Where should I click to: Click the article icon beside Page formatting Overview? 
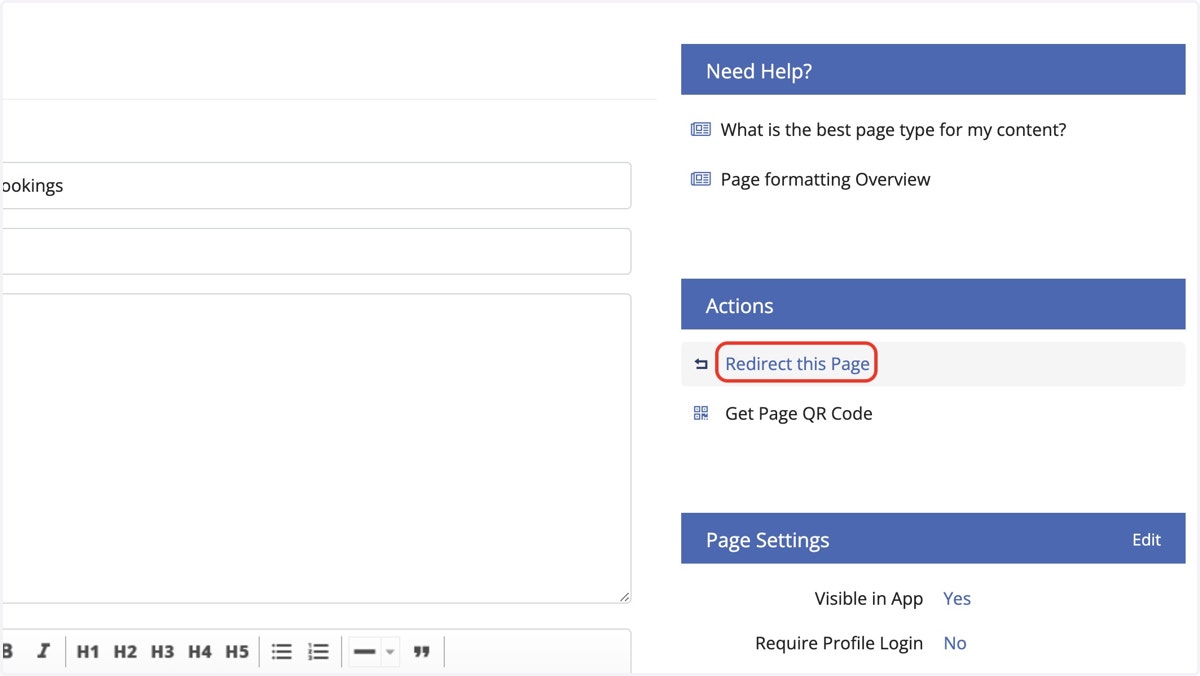coord(701,179)
